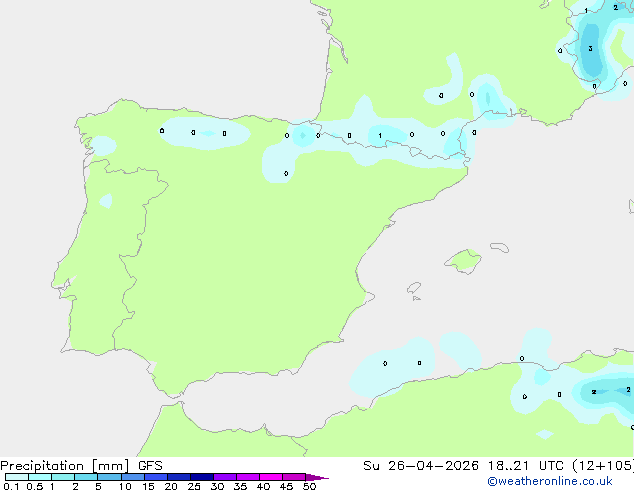Click Mallorca island on the map
634x490 pixels.
point(464,261)
